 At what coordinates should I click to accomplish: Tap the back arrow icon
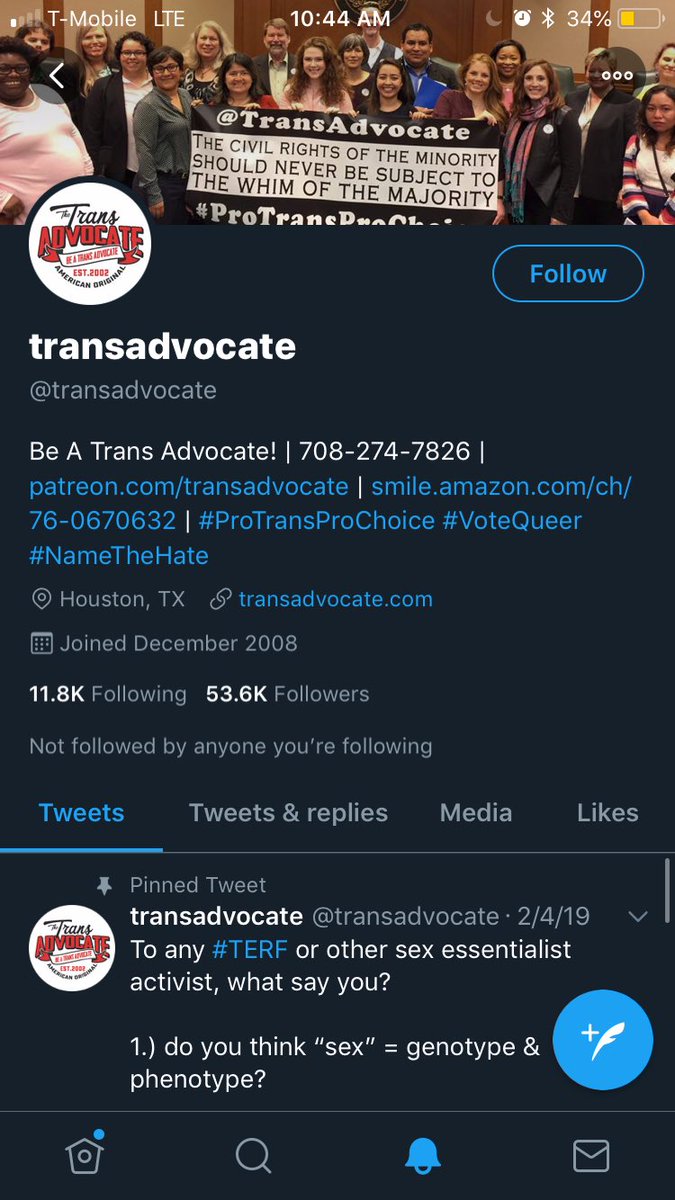[x=58, y=75]
